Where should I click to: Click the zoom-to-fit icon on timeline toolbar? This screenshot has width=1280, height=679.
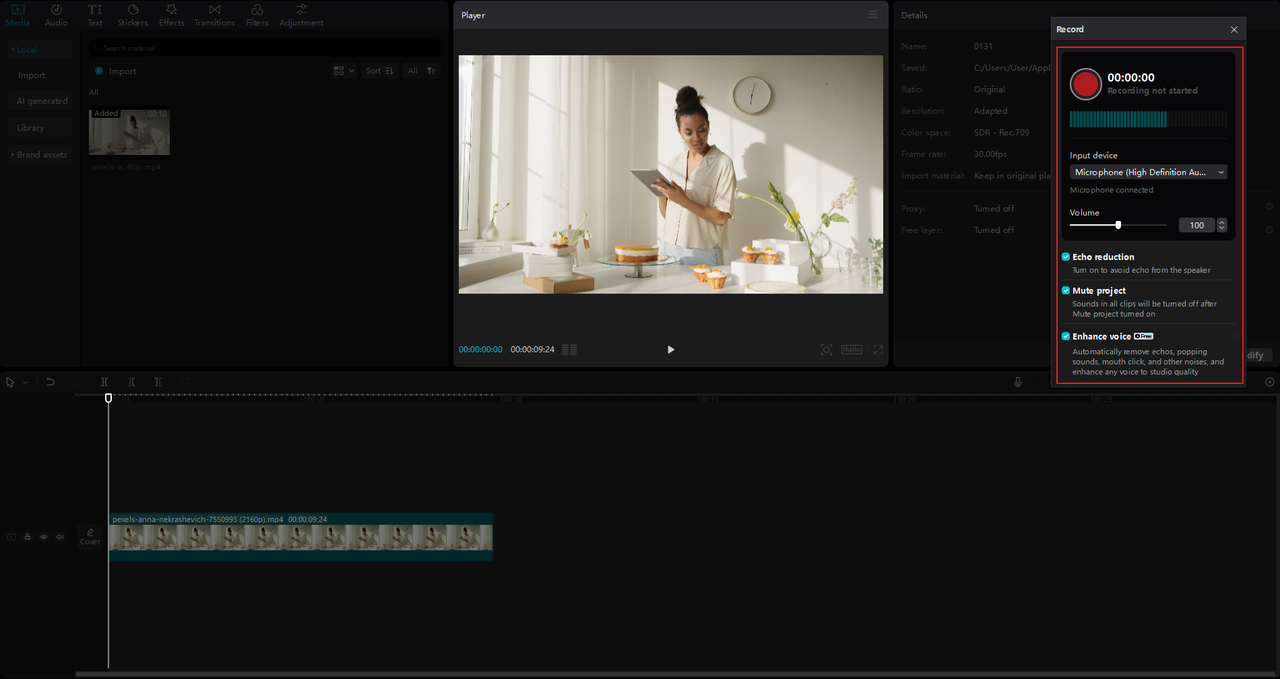coord(1270,382)
